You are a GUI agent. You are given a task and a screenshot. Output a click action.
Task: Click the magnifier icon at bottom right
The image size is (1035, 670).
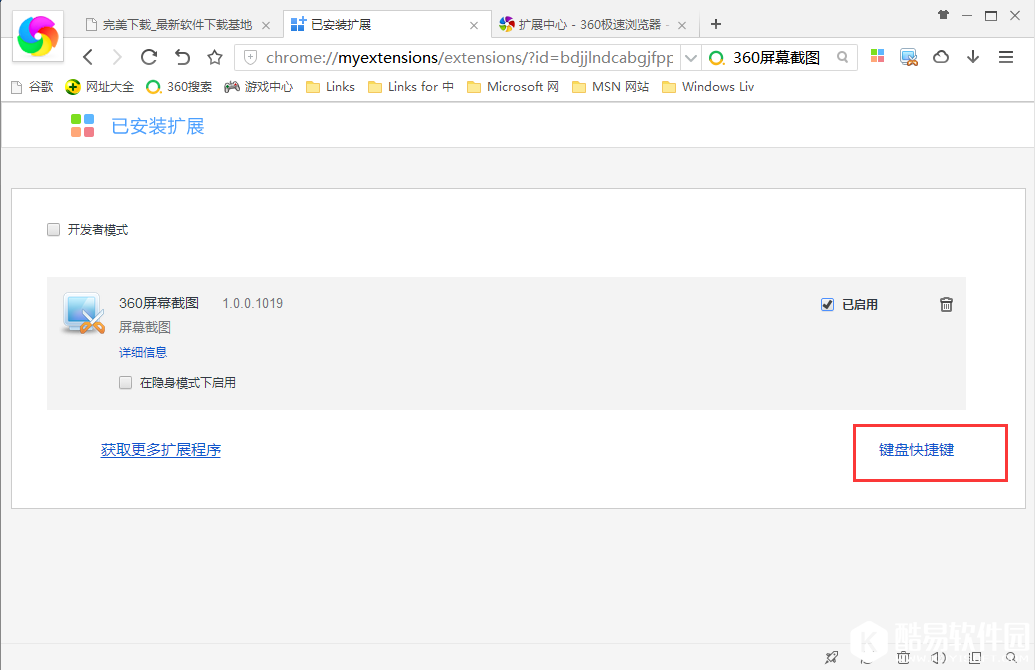click(x=1010, y=657)
